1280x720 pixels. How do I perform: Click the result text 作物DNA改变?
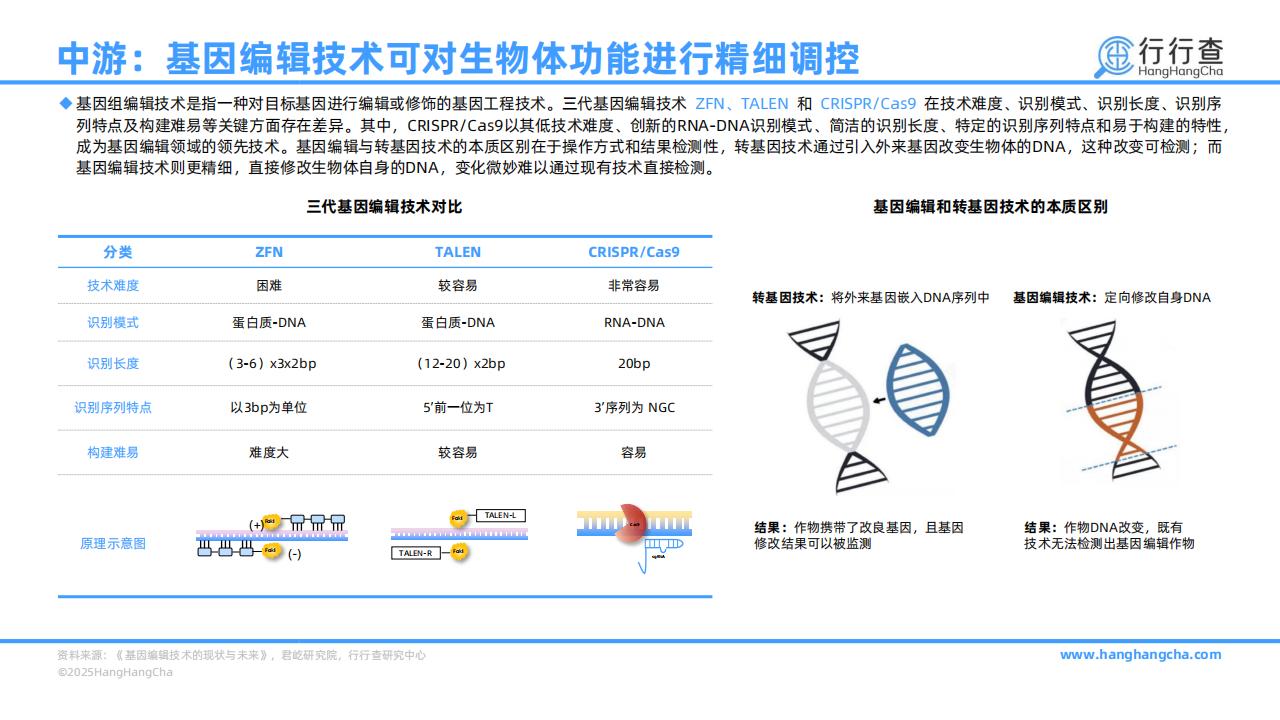pos(1109,535)
